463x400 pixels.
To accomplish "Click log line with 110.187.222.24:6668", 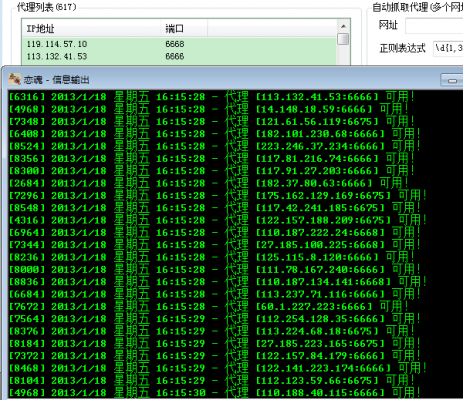I will [x=215, y=233].
